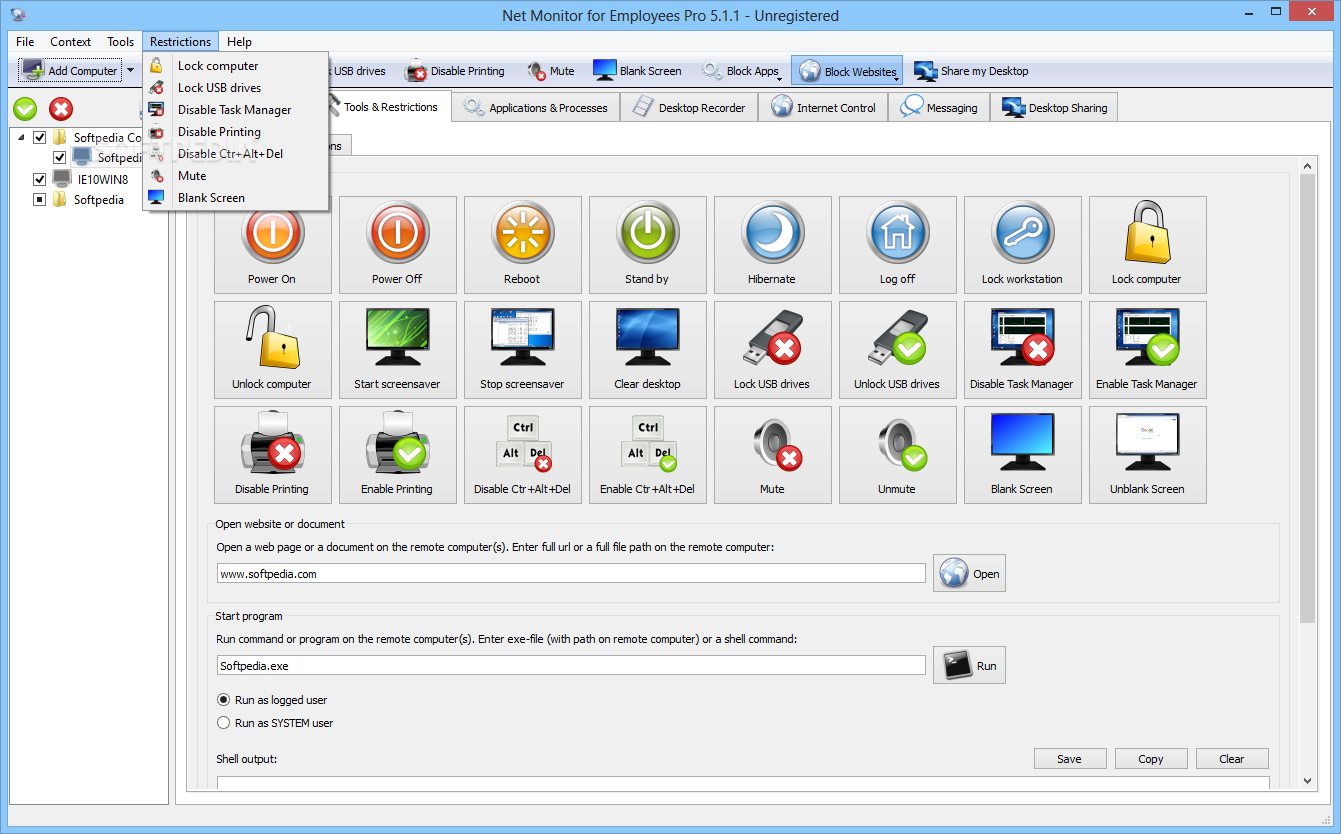Click the Lock computer padlock tile
The width and height of the screenshot is (1341, 834).
coord(1147,244)
